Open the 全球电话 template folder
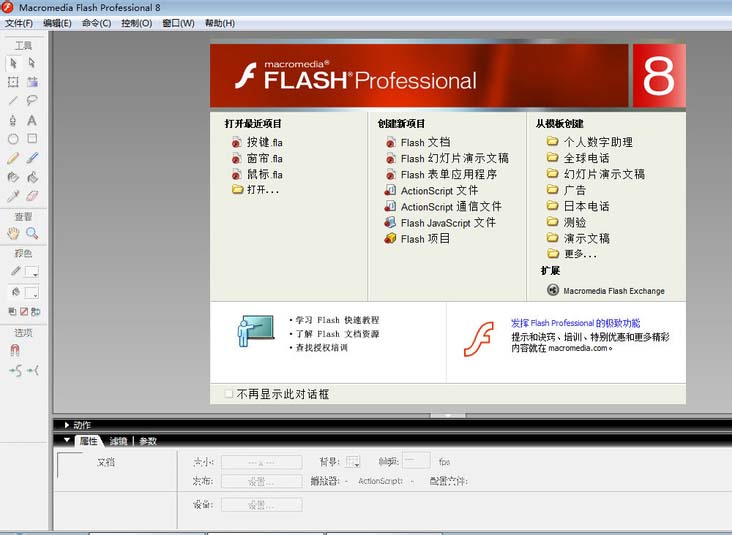This screenshot has width=732, height=535. click(578, 158)
